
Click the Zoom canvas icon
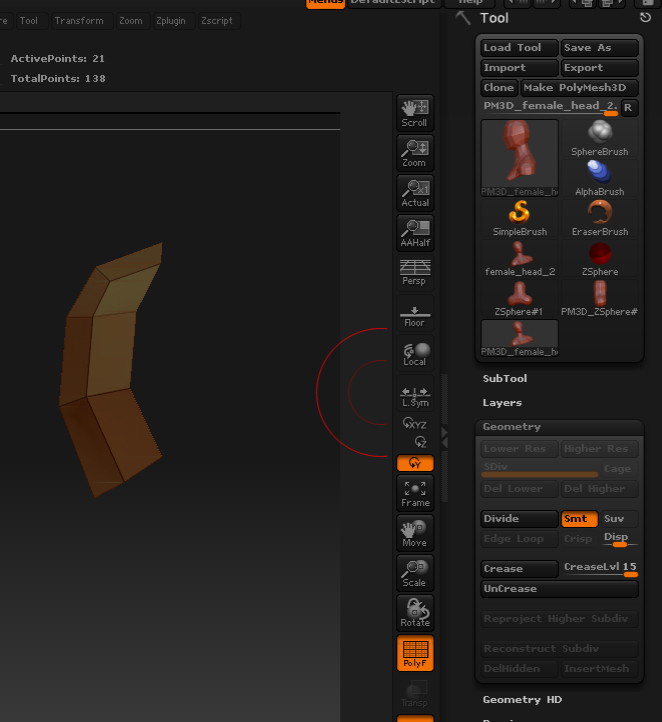tap(415, 153)
